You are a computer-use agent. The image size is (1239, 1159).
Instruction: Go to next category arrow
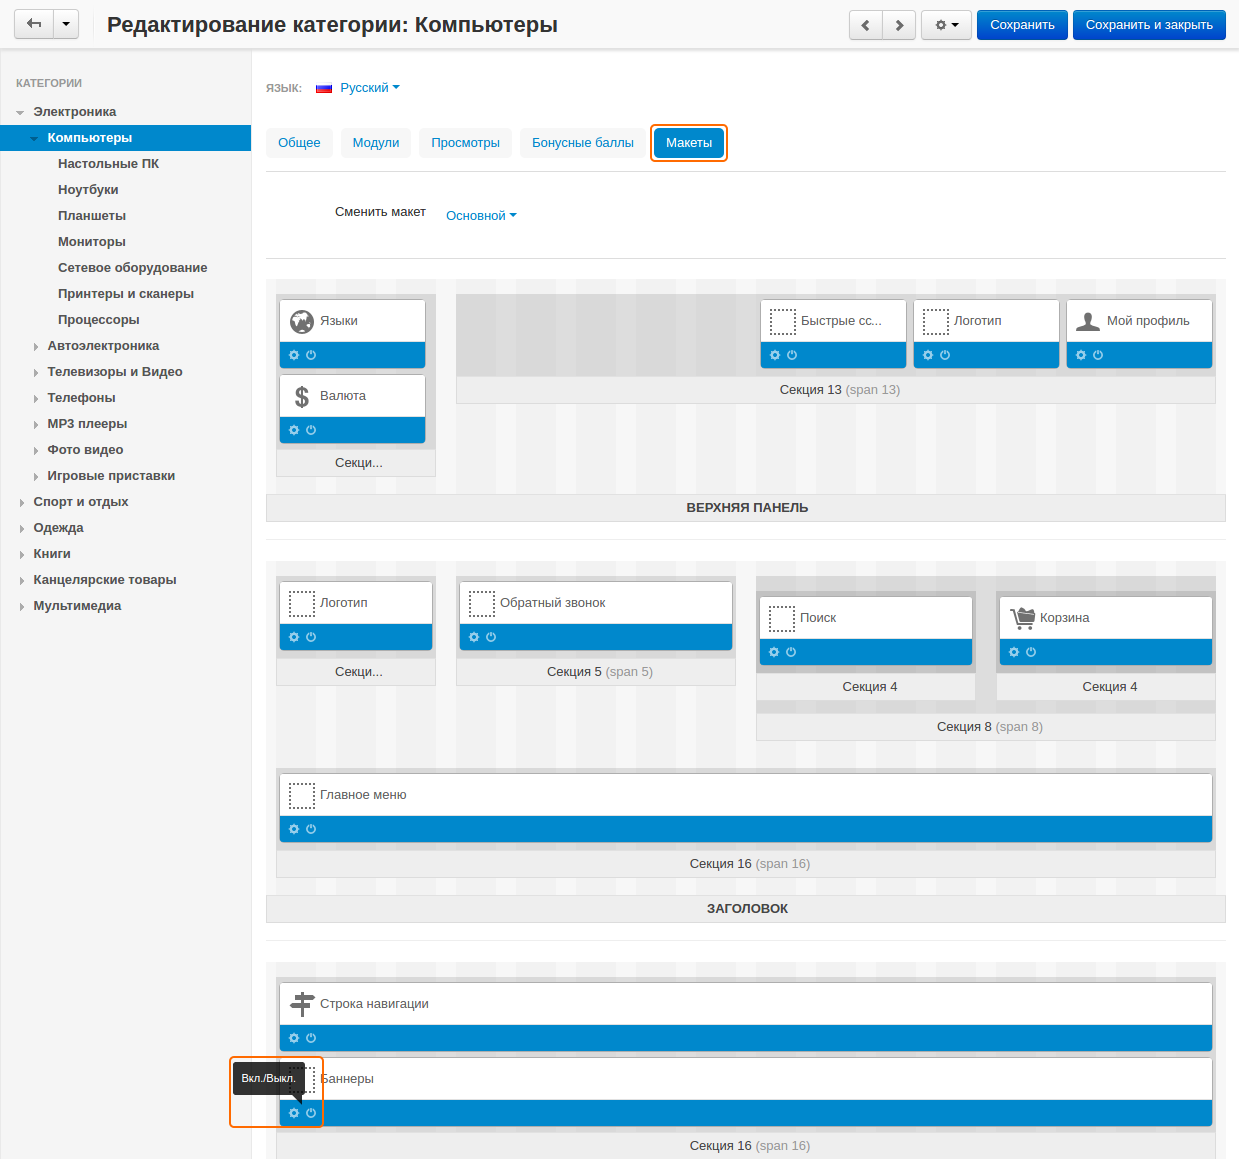click(899, 25)
